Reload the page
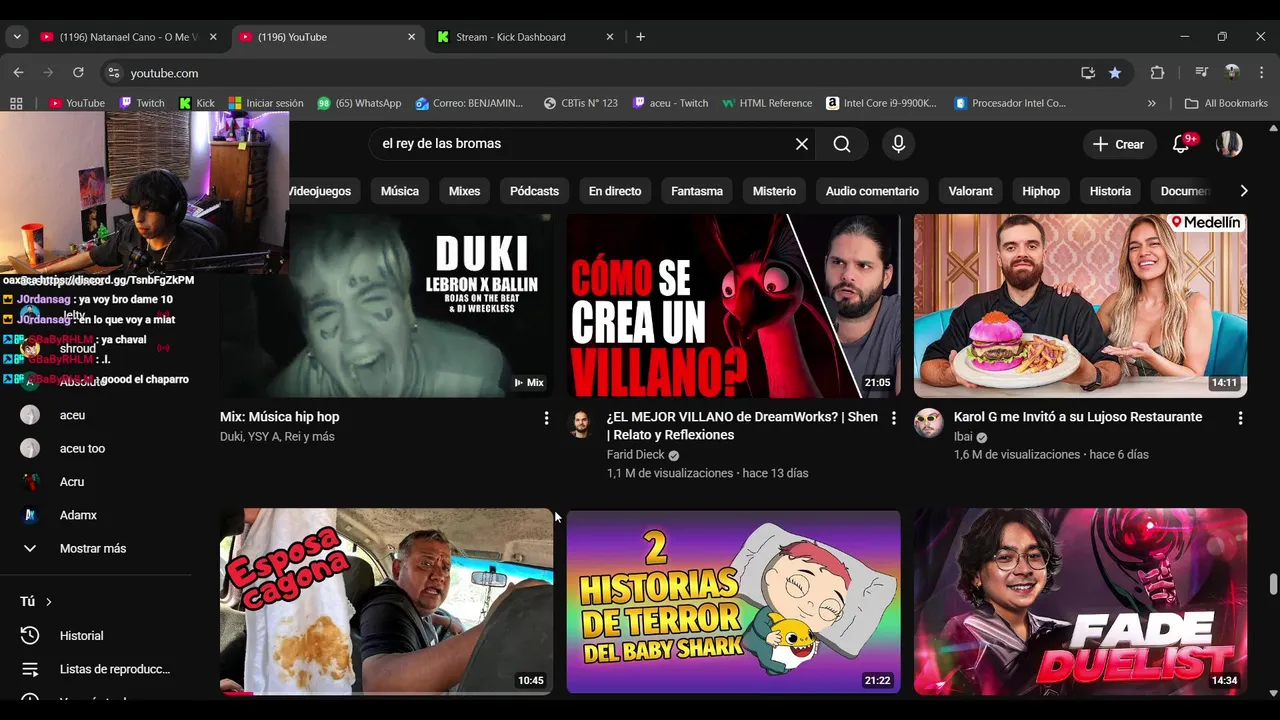Screen dimensions: 1280x720 (78, 73)
